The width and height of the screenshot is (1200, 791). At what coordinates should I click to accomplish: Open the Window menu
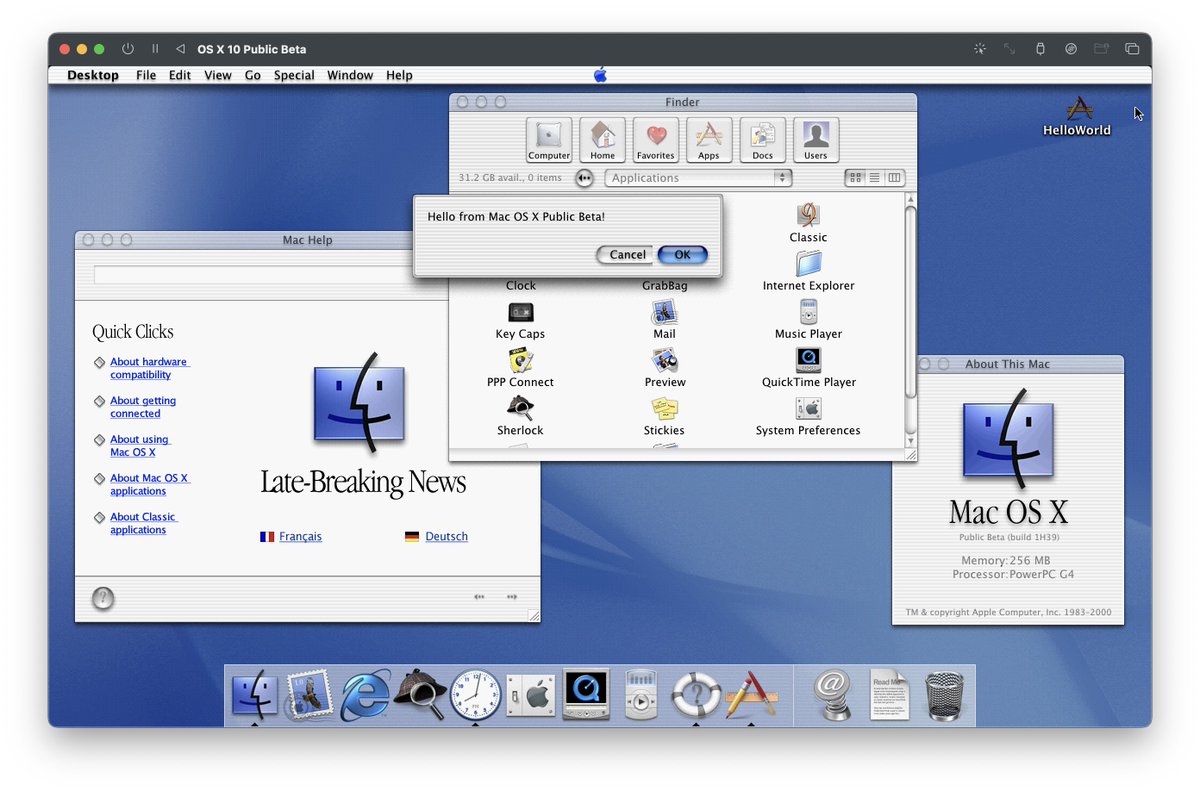click(x=350, y=75)
